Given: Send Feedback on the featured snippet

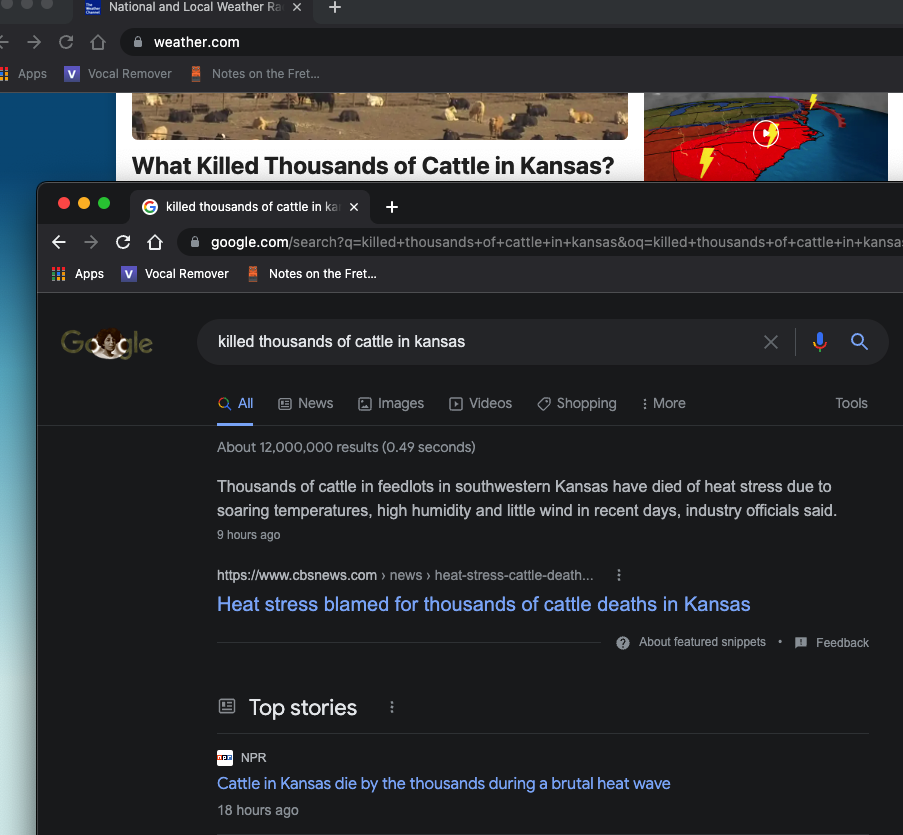Looking at the screenshot, I should [x=832, y=643].
